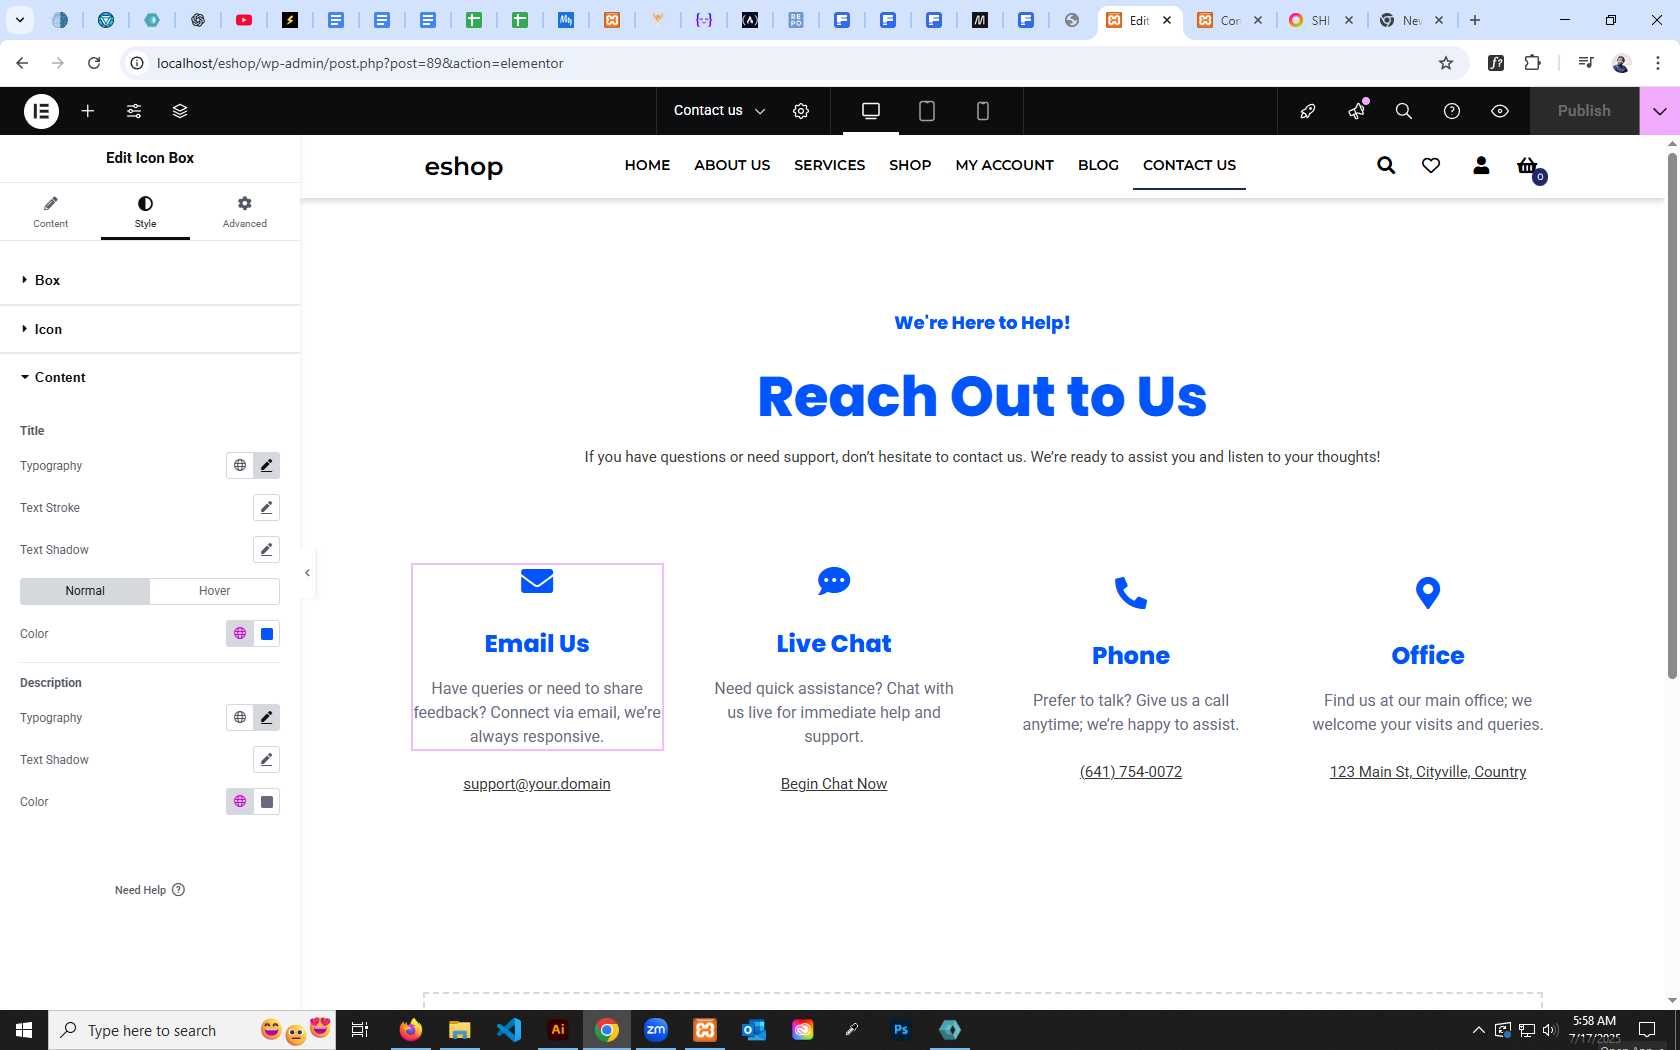Image resolution: width=1680 pixels, height=1050 pixels.
Task: Open the blue Title color swatch
Action: click(267, 633)
